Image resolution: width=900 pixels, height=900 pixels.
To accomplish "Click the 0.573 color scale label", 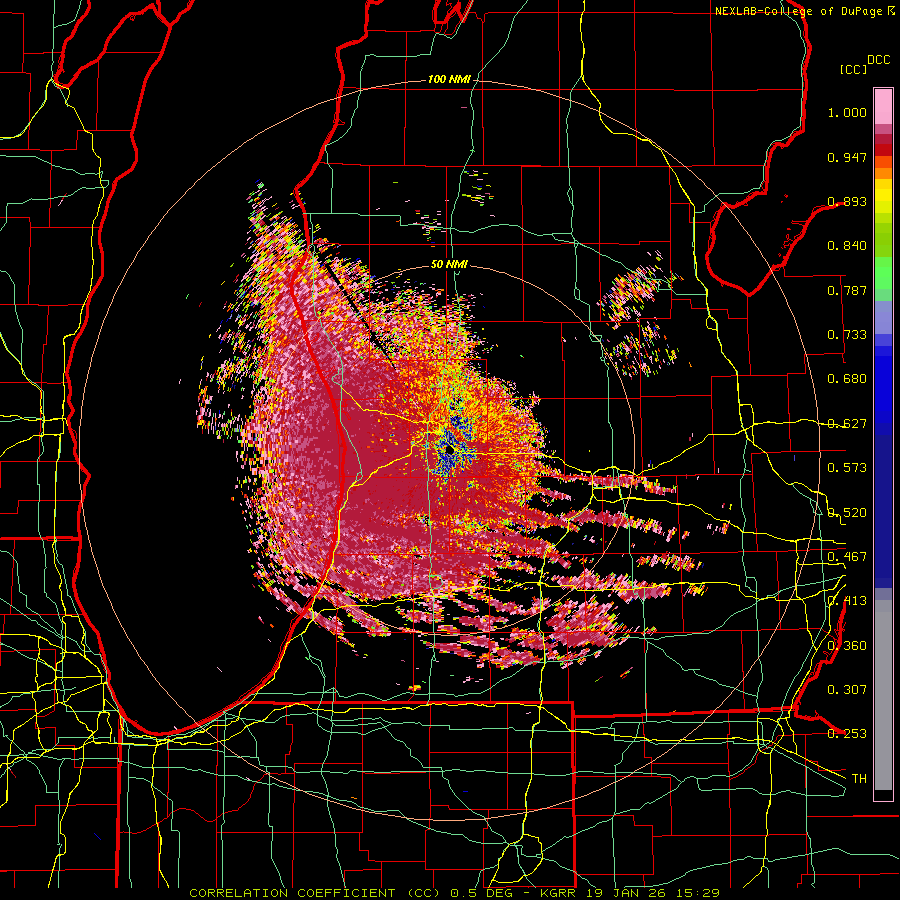I will [847, 468].
